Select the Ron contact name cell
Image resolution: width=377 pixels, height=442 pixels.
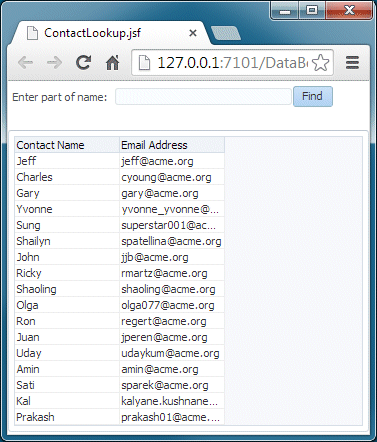(x=67, y=321)
